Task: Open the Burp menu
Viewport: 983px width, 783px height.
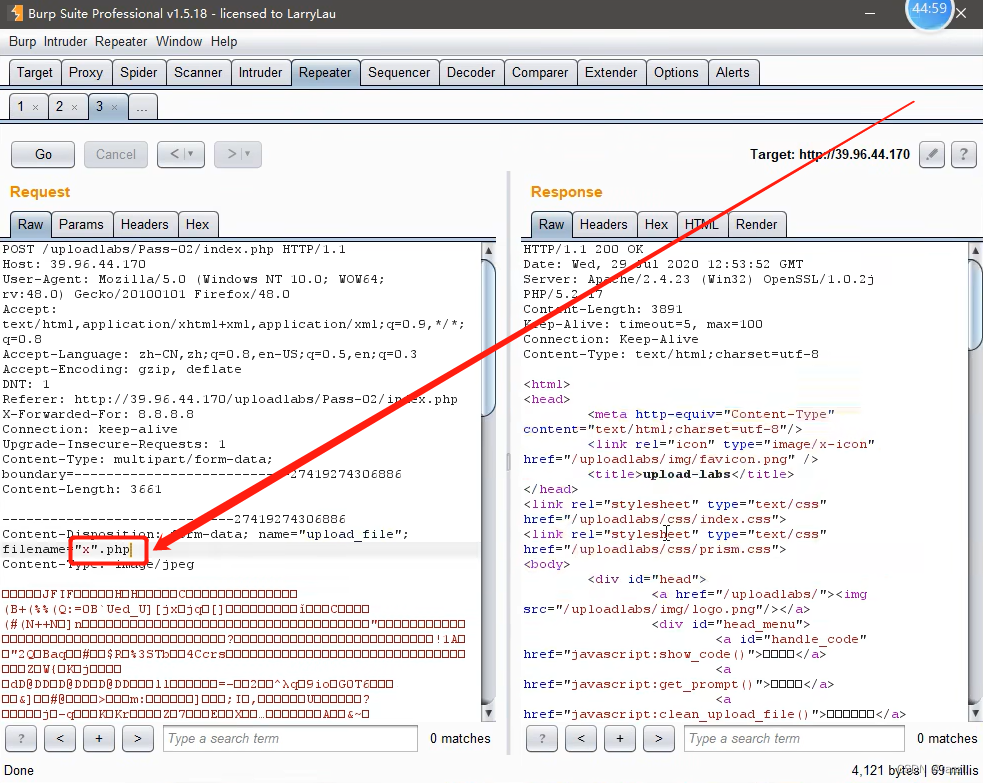Action: 23,41
